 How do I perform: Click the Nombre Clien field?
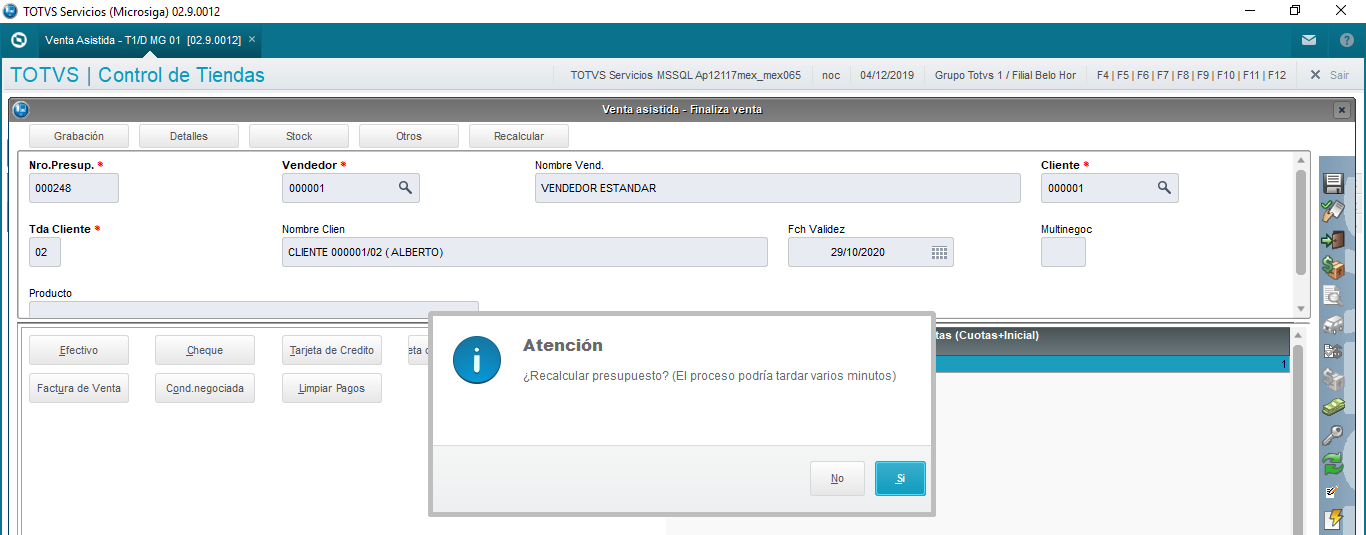click(525, 252)
